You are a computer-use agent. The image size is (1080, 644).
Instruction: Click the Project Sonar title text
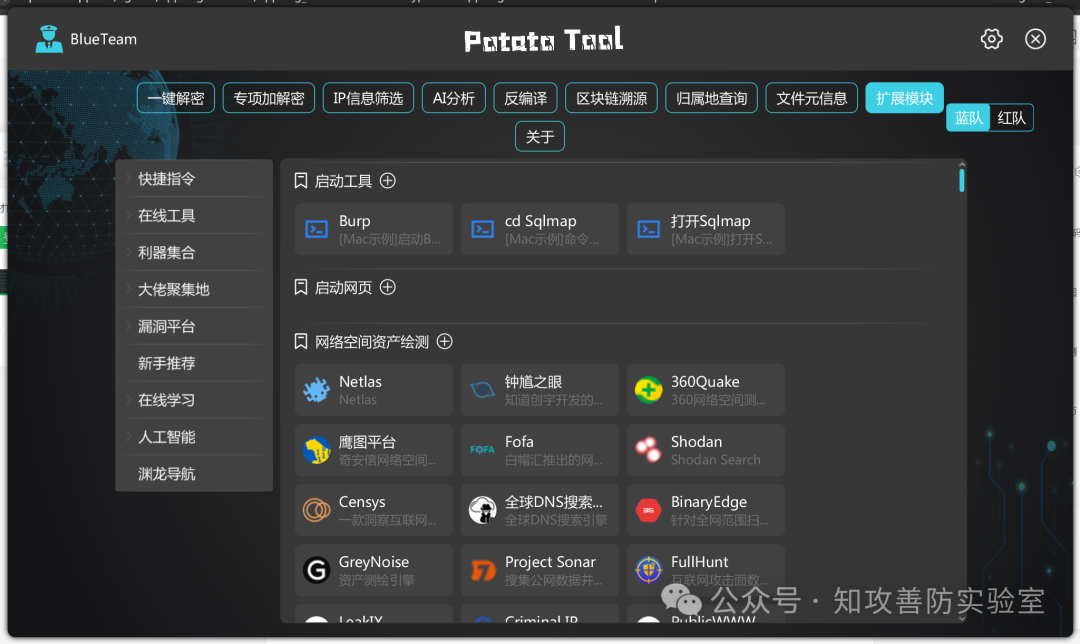coord(550,562)
